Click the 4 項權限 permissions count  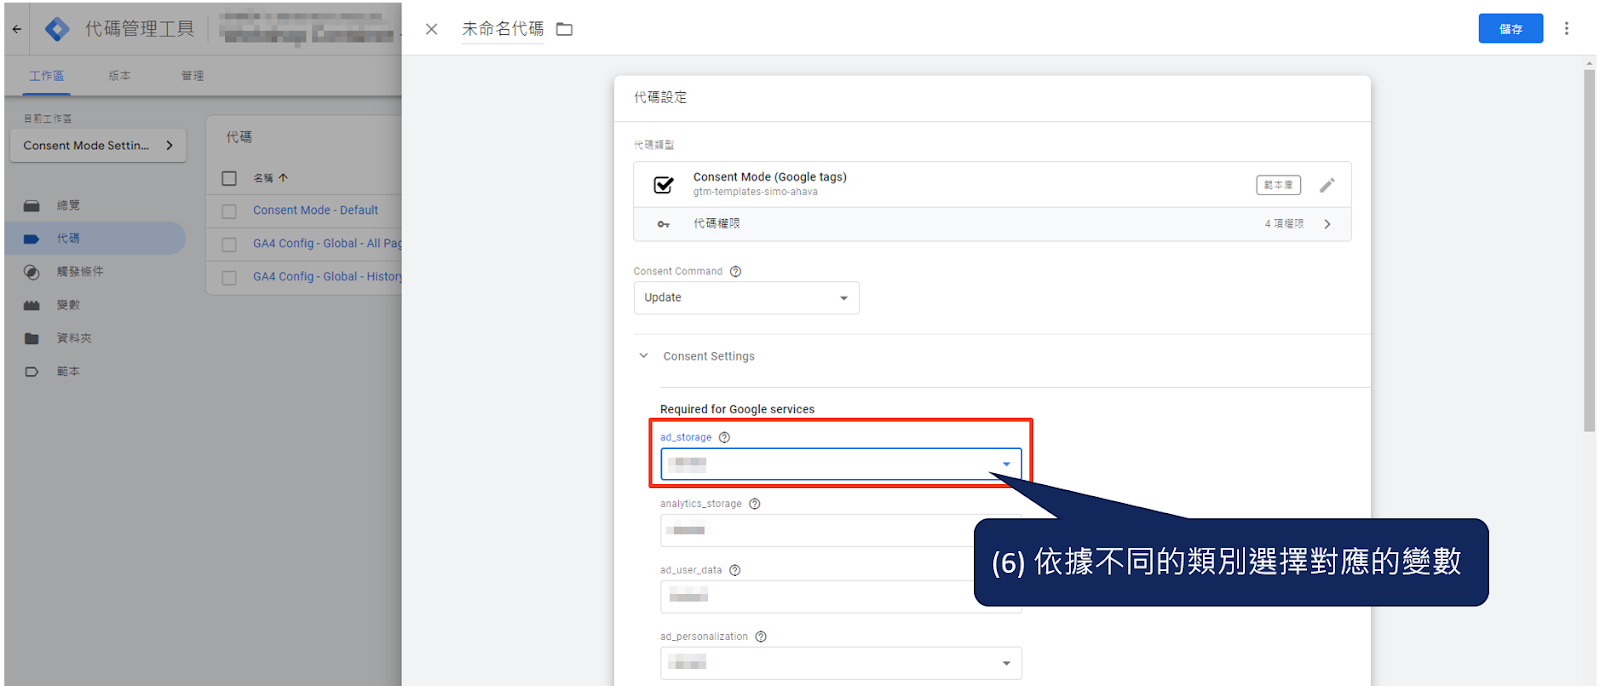(1284, 224)
